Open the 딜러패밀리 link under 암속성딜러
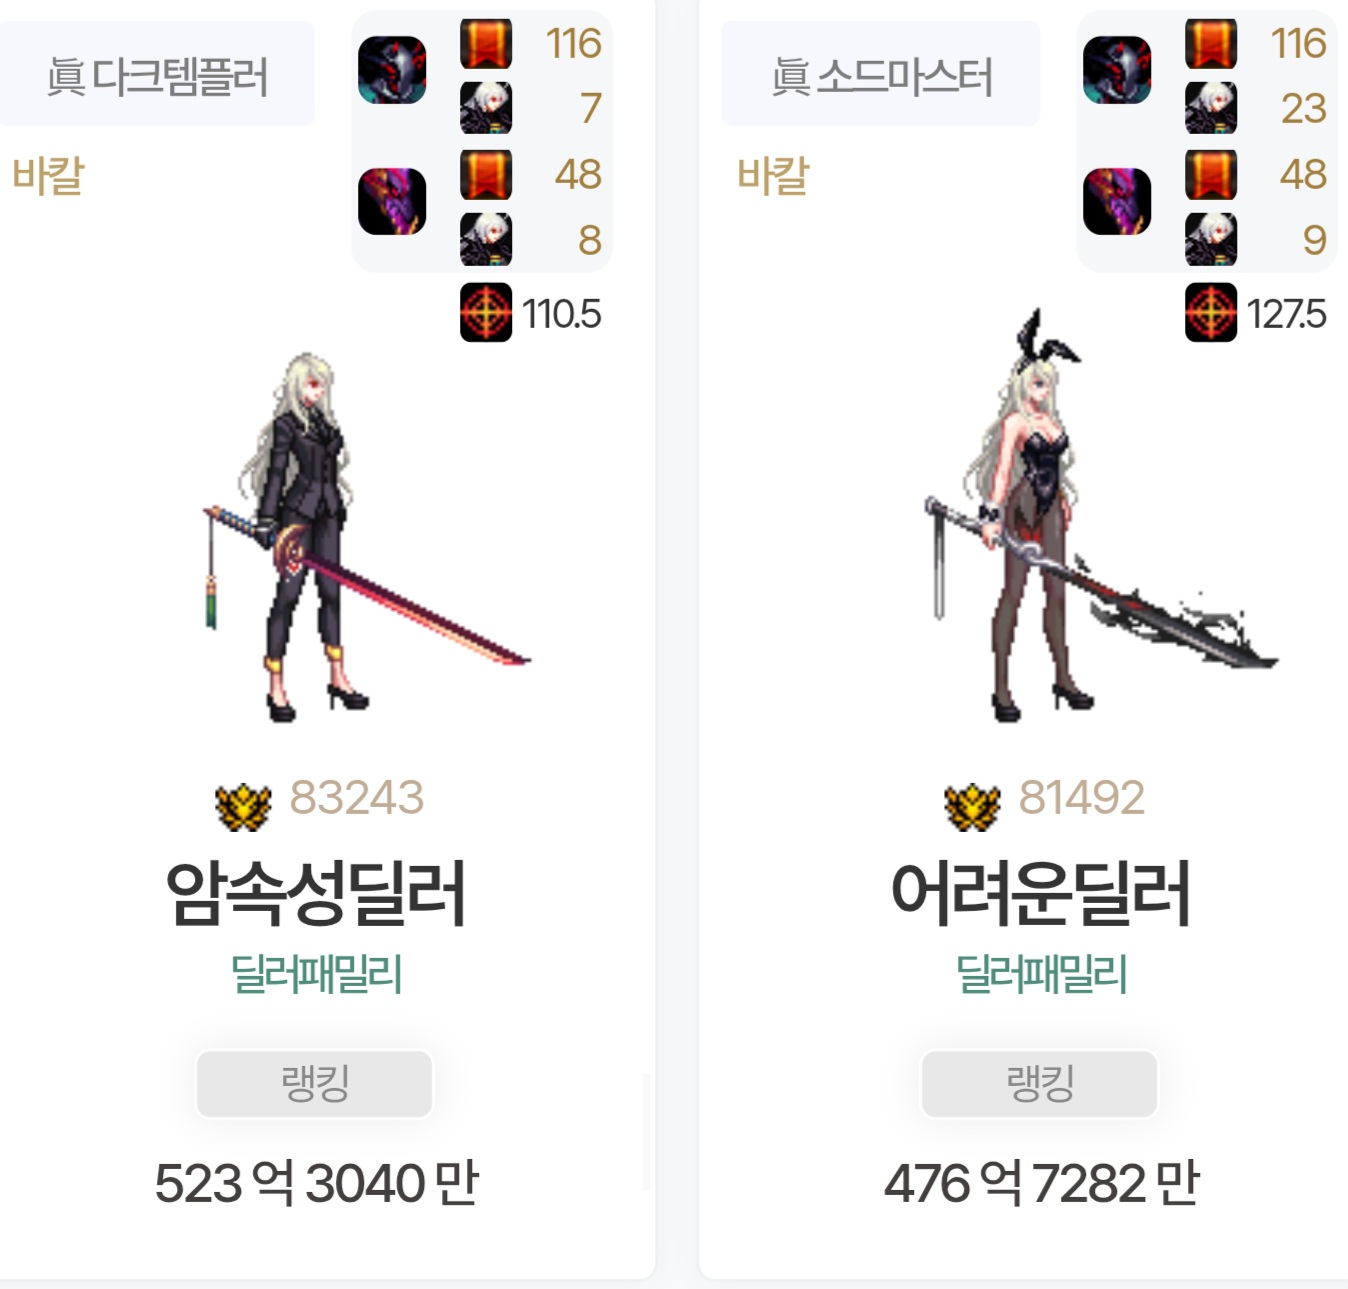Image resolution: width=1348 pixels, height=1289 pixels. coord(316,973)
